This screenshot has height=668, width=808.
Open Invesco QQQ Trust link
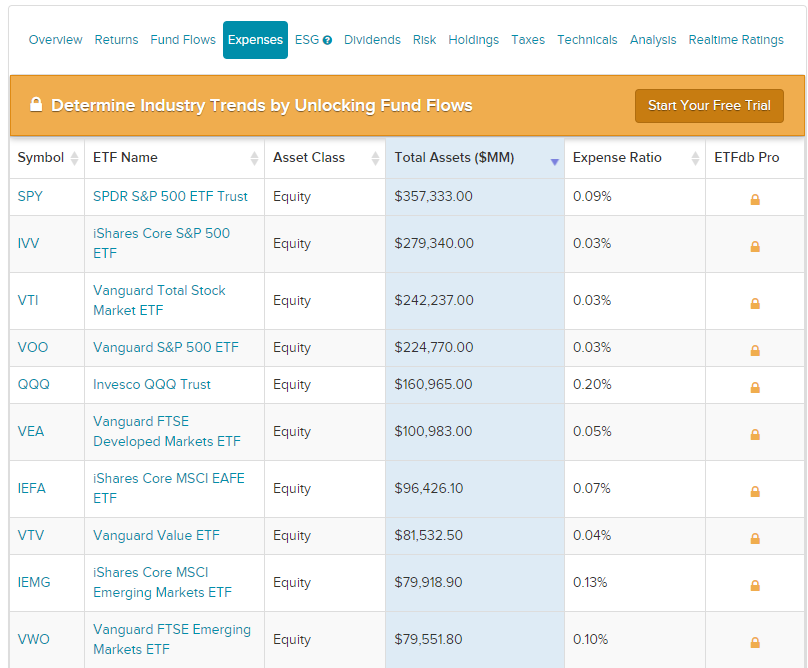tap(152, 385)
